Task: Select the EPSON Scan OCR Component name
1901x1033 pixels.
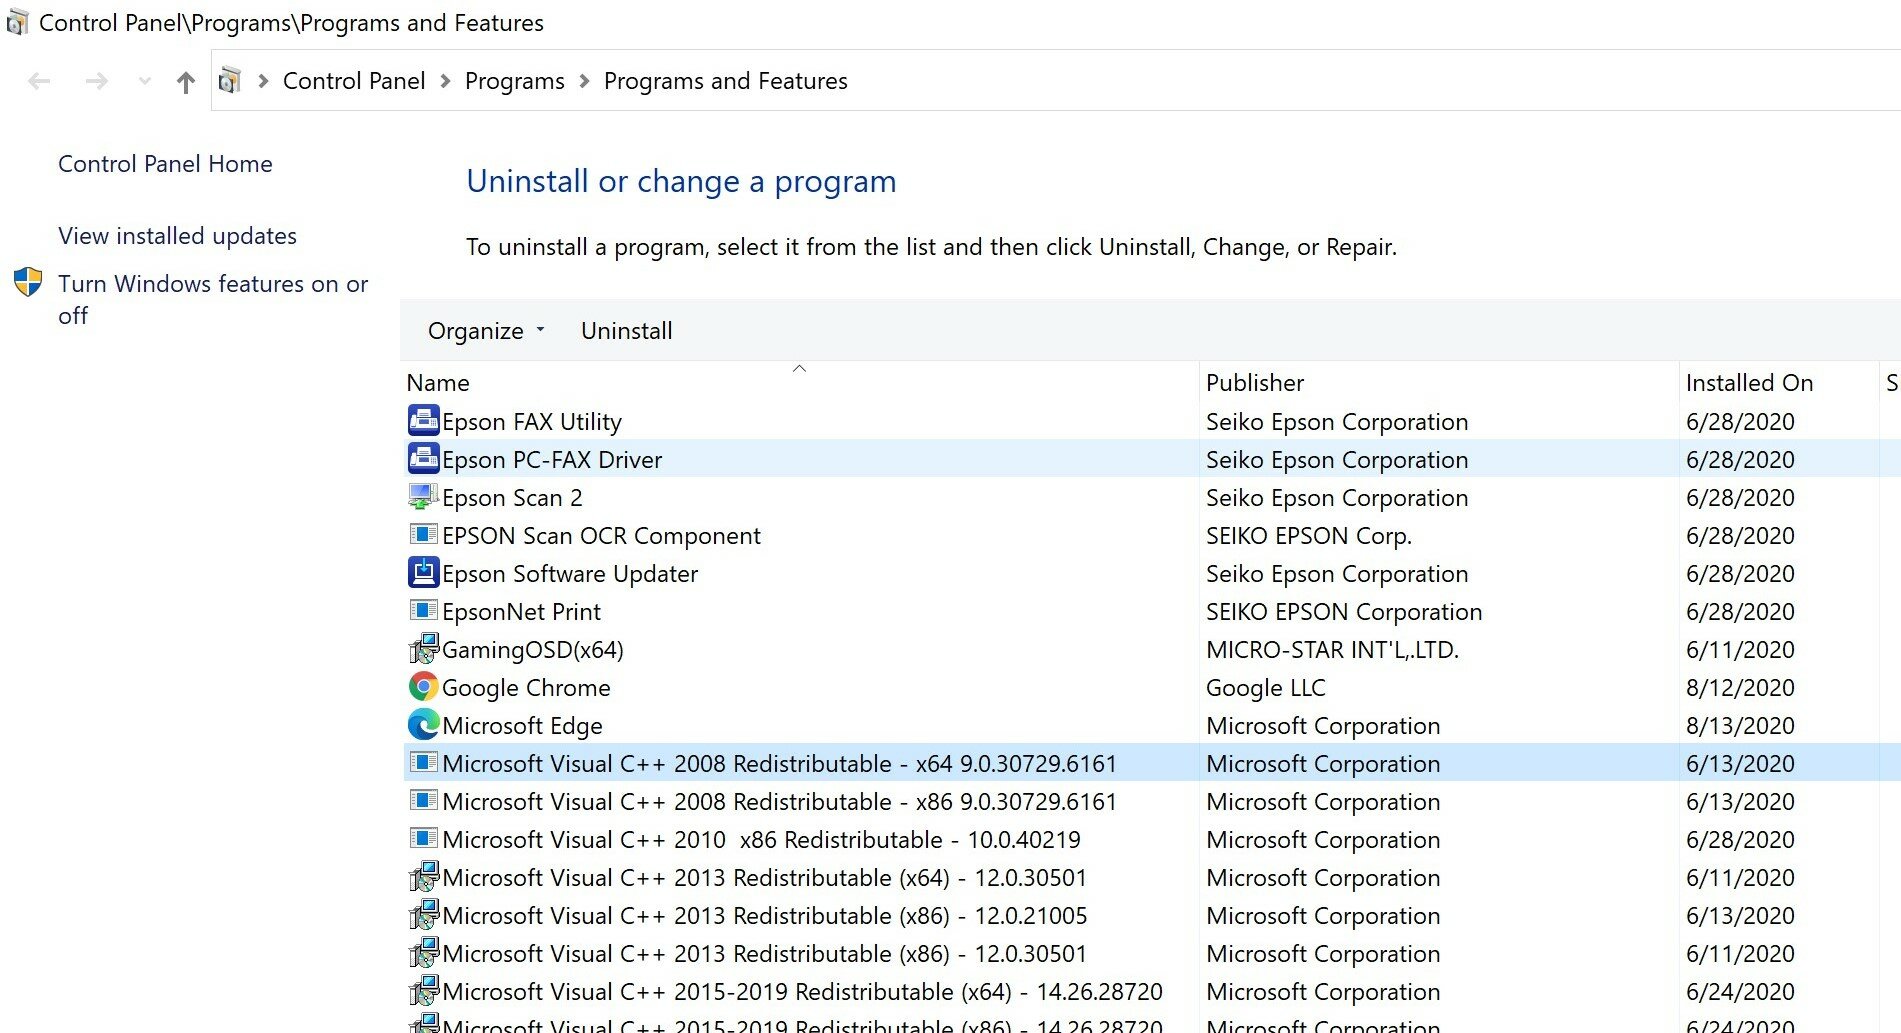Action: [x=601, y=536]
